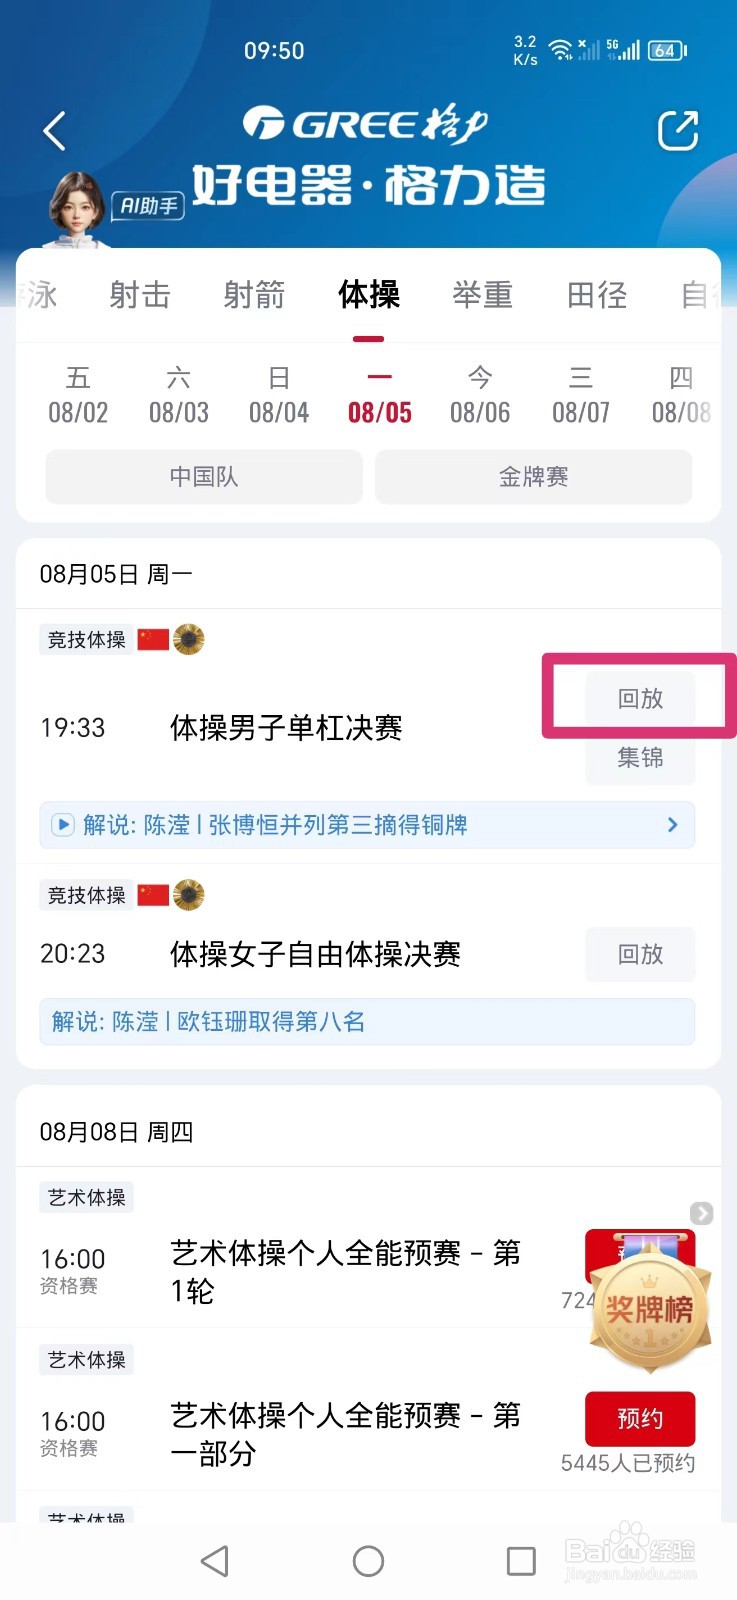Viewport: 737px width, 1600px height.
Task: Open the share icon at top right
Action: click(677, 131)
